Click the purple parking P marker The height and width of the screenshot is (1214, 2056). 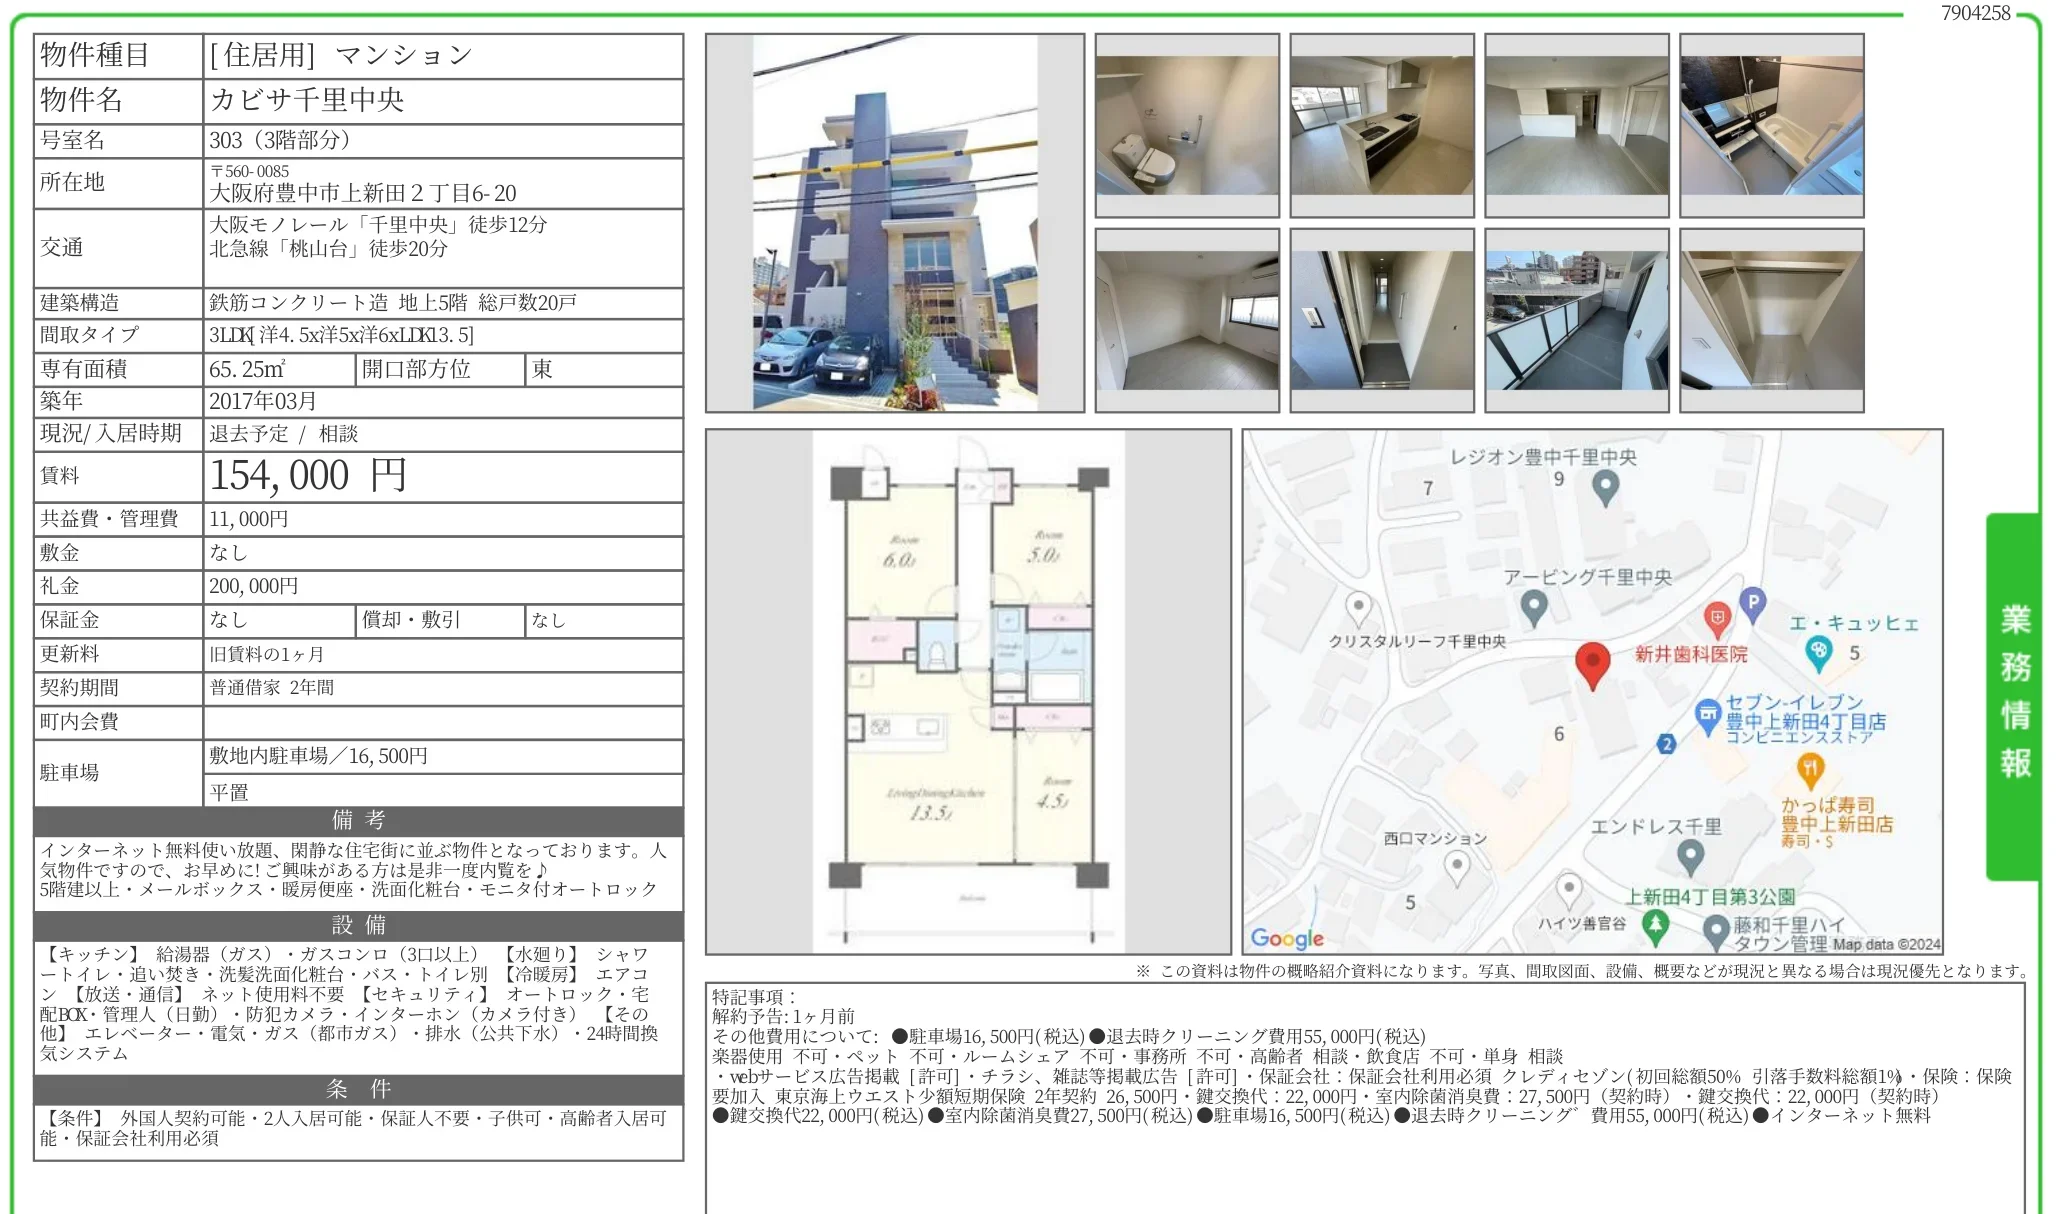tap(1752, 602)
